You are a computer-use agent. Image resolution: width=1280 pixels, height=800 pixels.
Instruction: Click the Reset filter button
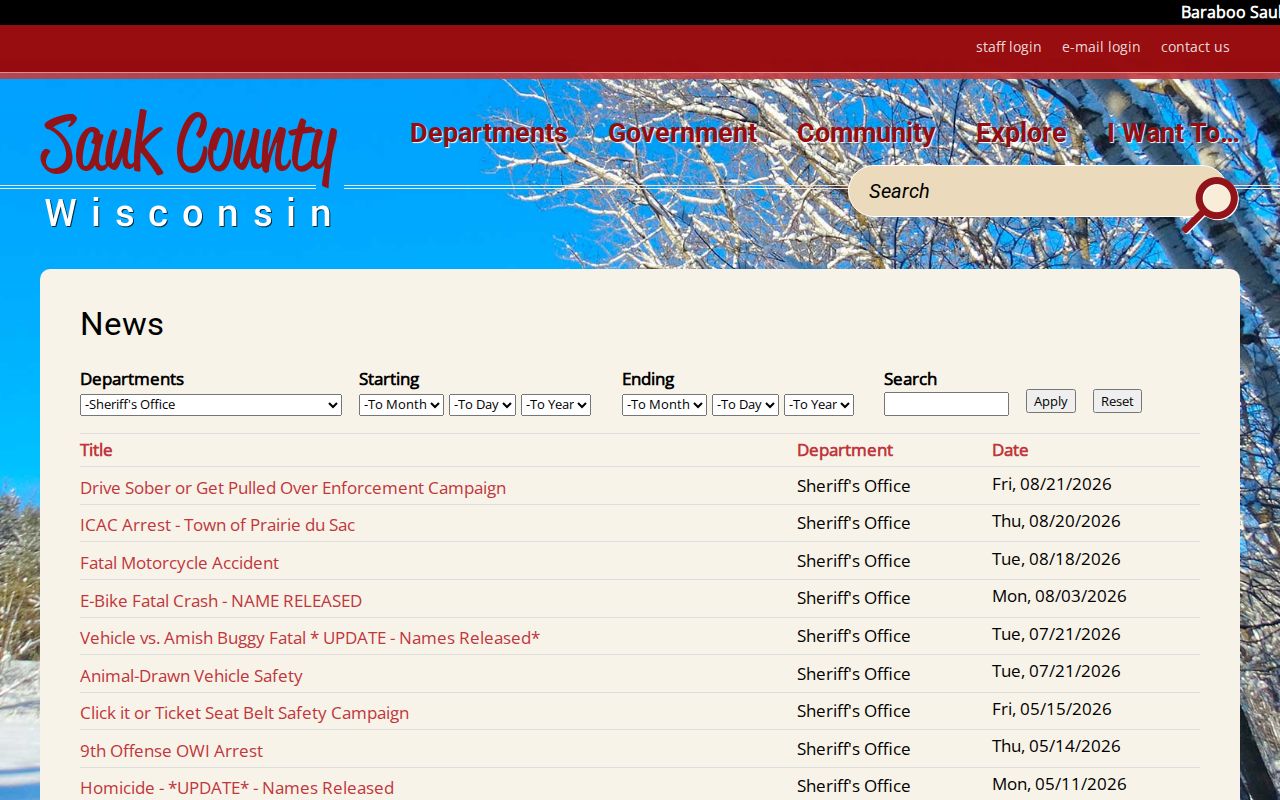(1117, 401)
